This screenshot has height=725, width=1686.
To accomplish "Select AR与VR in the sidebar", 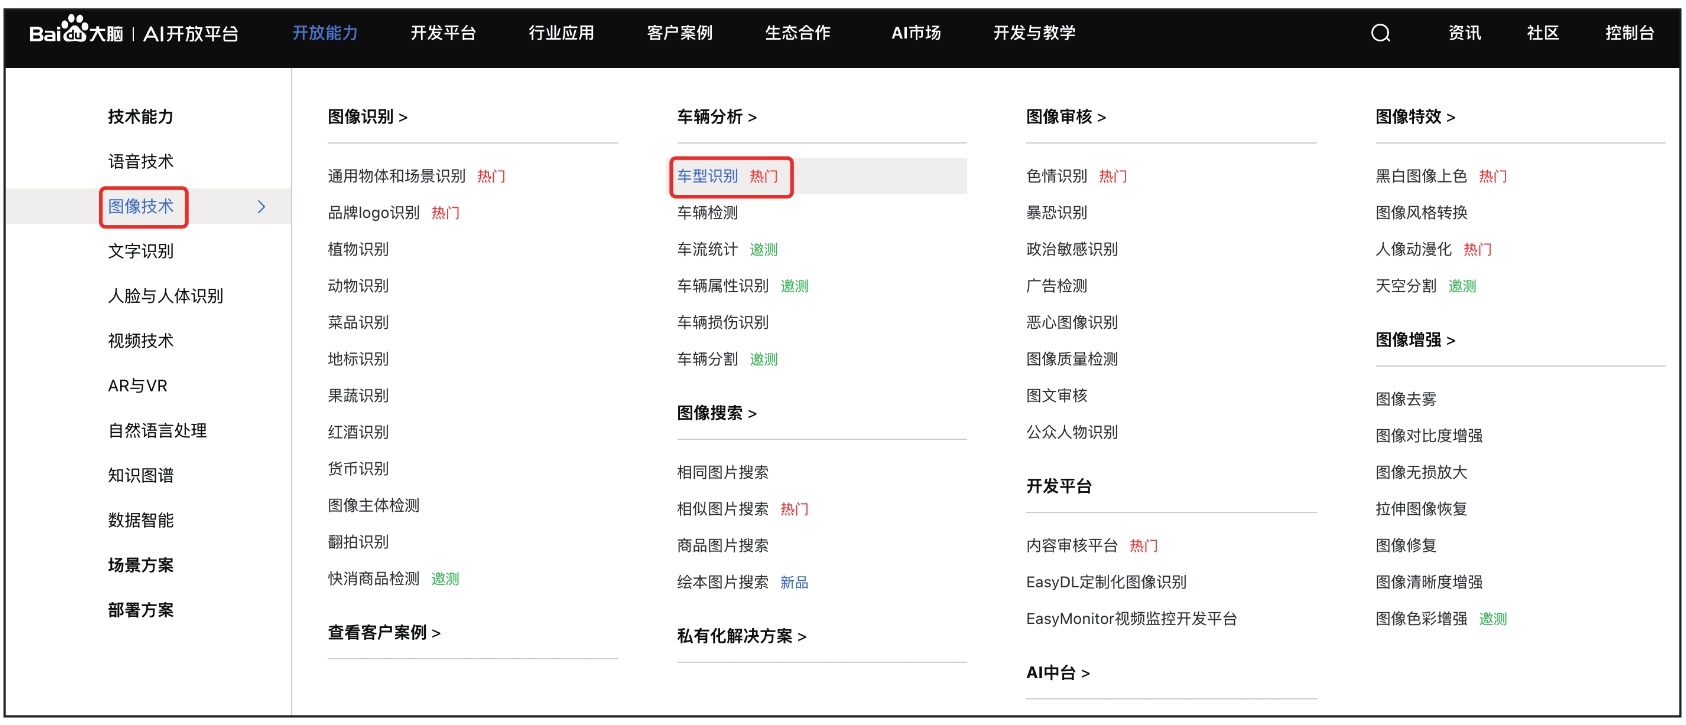I will pyautogui.click(x=138, y=386).
